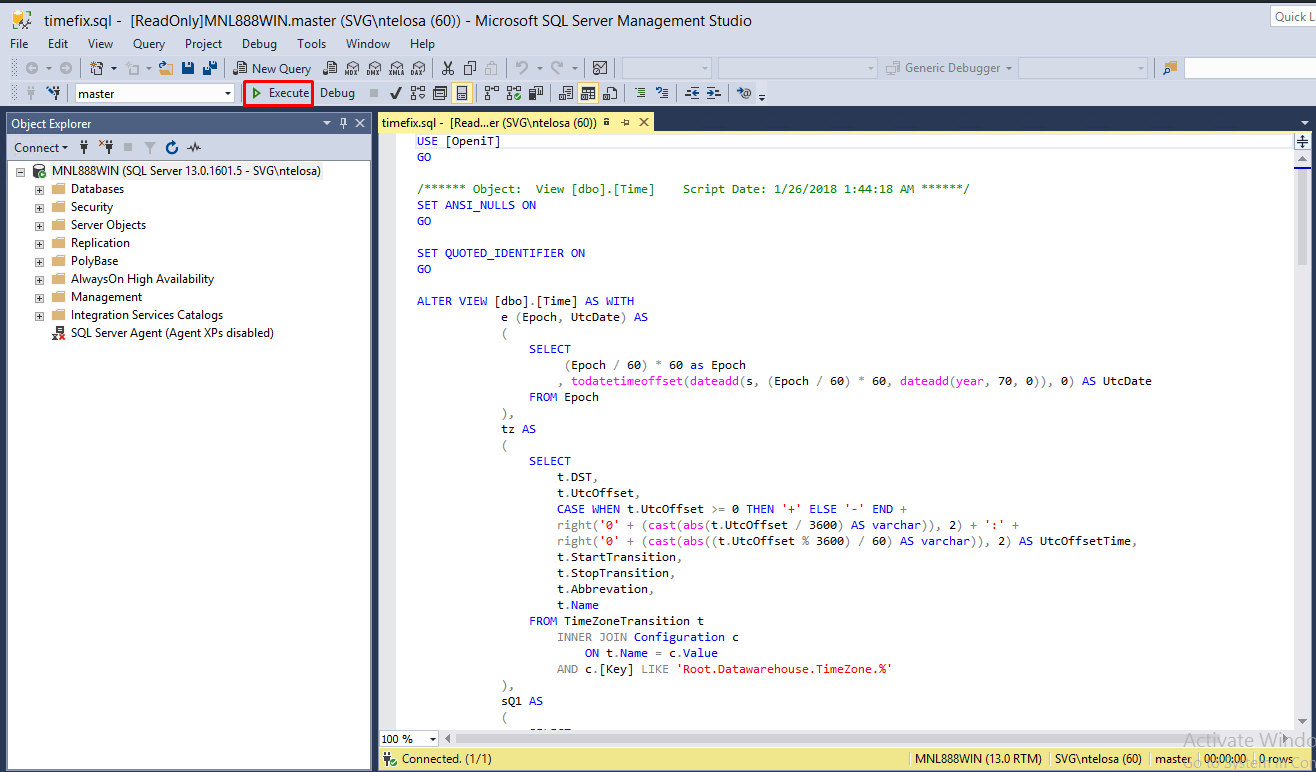Collapse the MNL888WIN server node
Screen dimensions: 1316x772
(20, 171)
